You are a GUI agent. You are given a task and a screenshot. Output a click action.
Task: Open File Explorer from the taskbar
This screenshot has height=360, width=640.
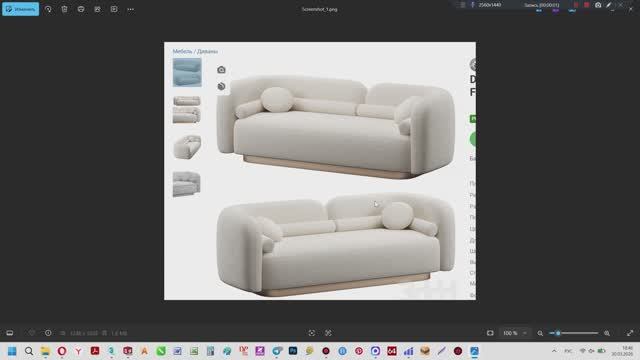[x=45, y=351]
